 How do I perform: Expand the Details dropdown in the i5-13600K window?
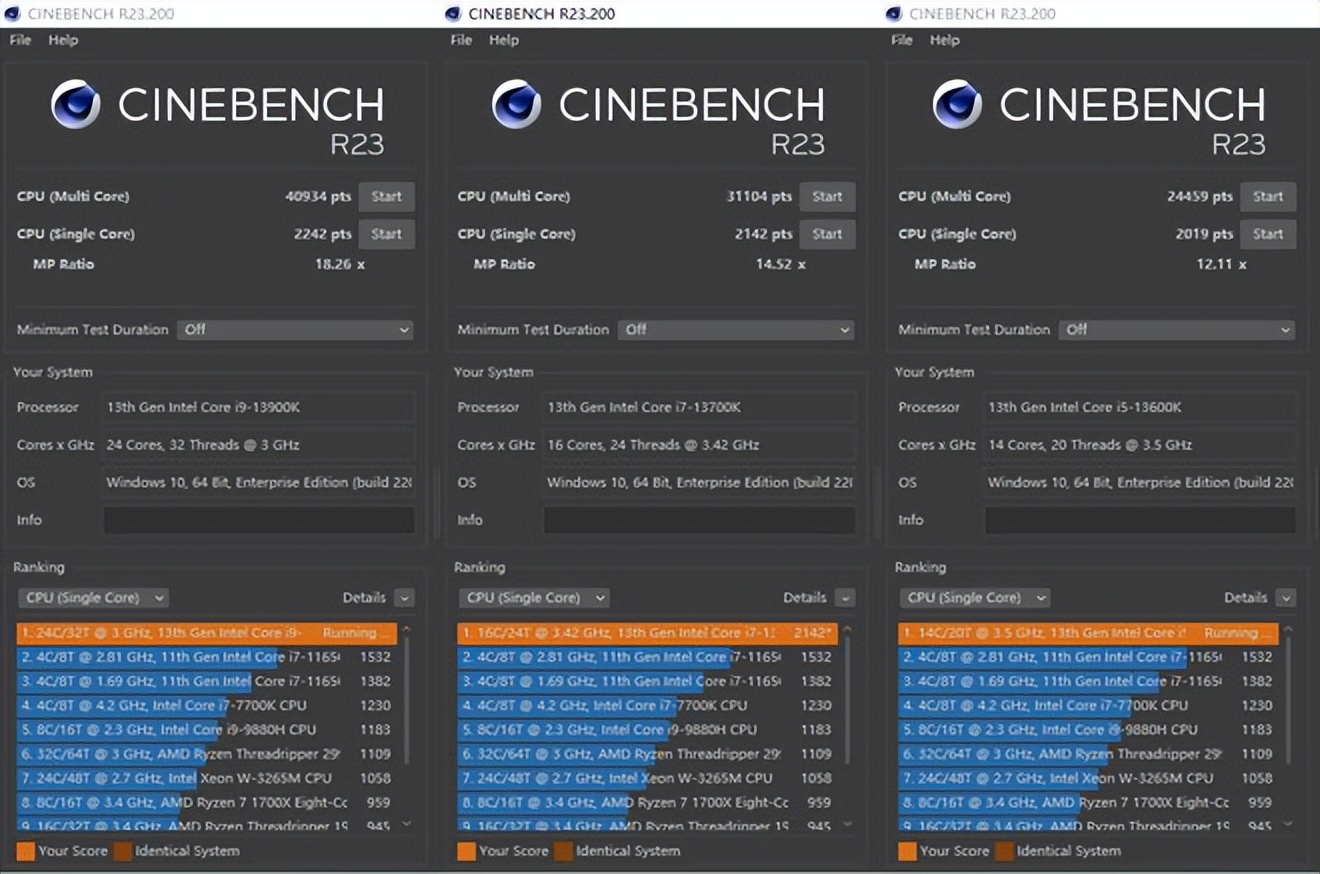1285,598
